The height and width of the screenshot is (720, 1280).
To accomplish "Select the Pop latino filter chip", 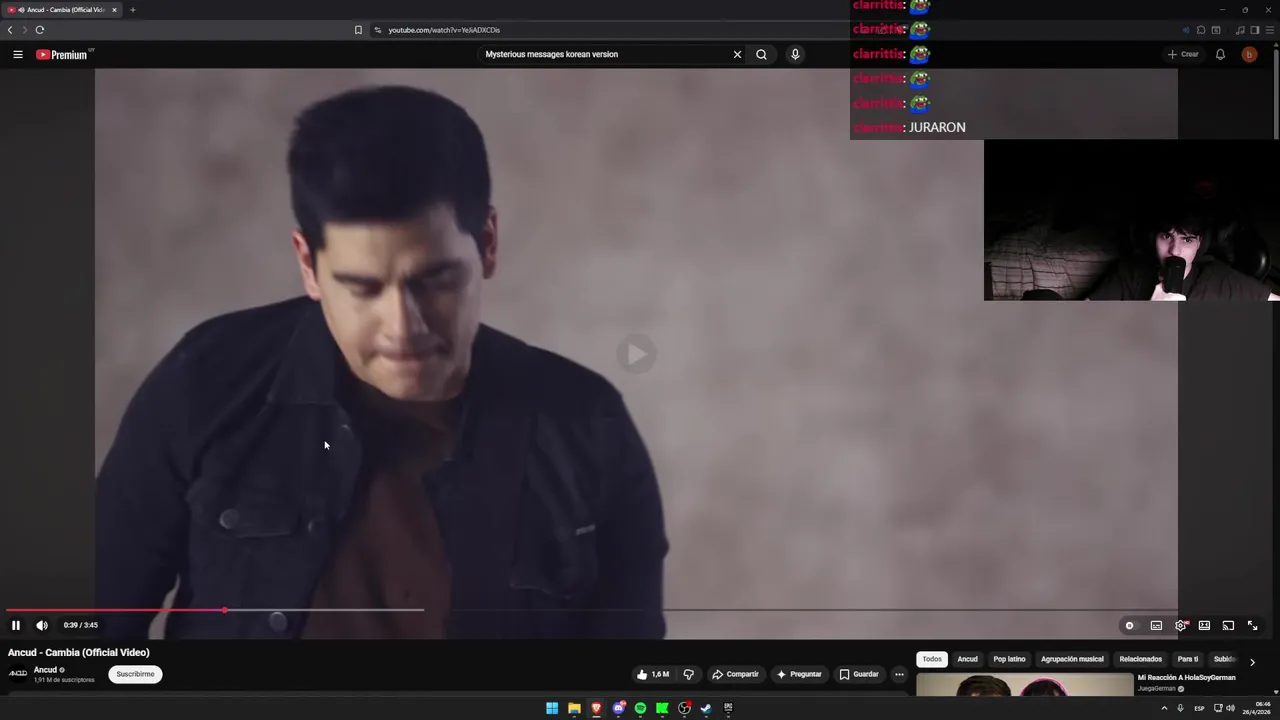I will click(x=1009, y=659).
